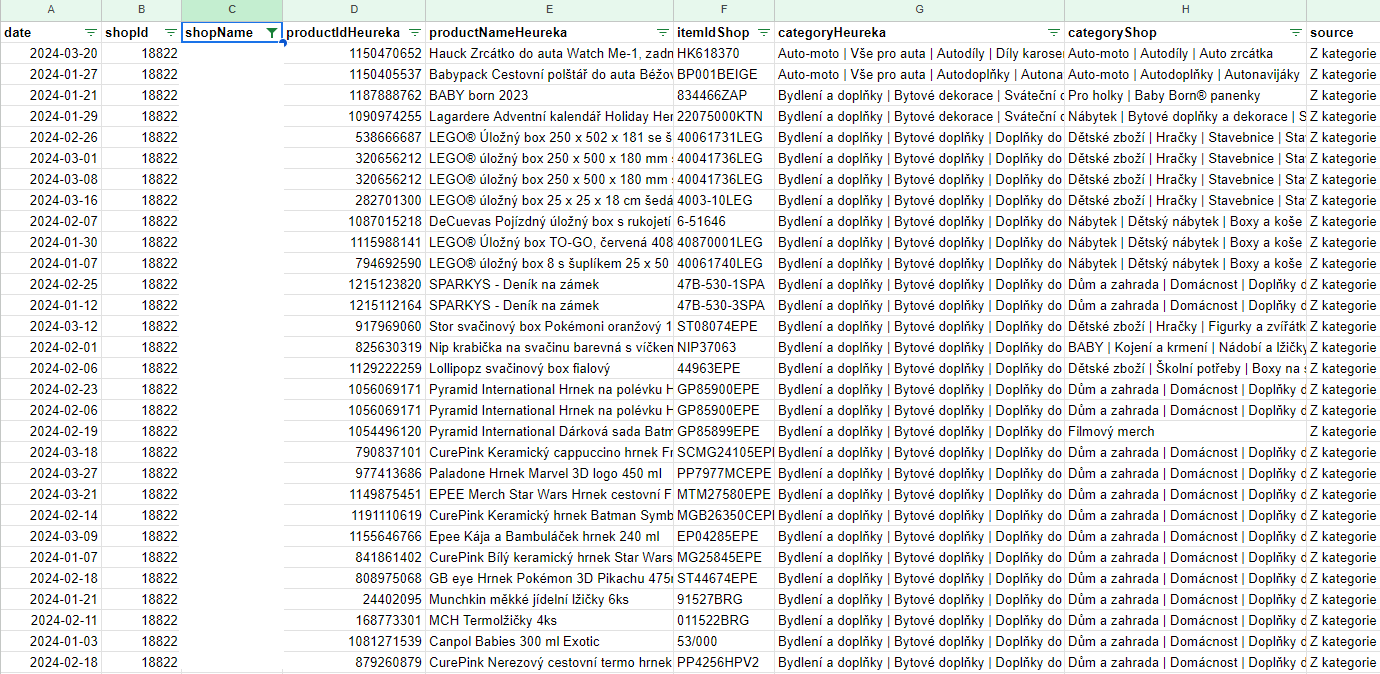Image resolution: width=1380 pixels, height=674 pixels.
Task: Select column A by its letter header
Action: (x=51, y=10)
